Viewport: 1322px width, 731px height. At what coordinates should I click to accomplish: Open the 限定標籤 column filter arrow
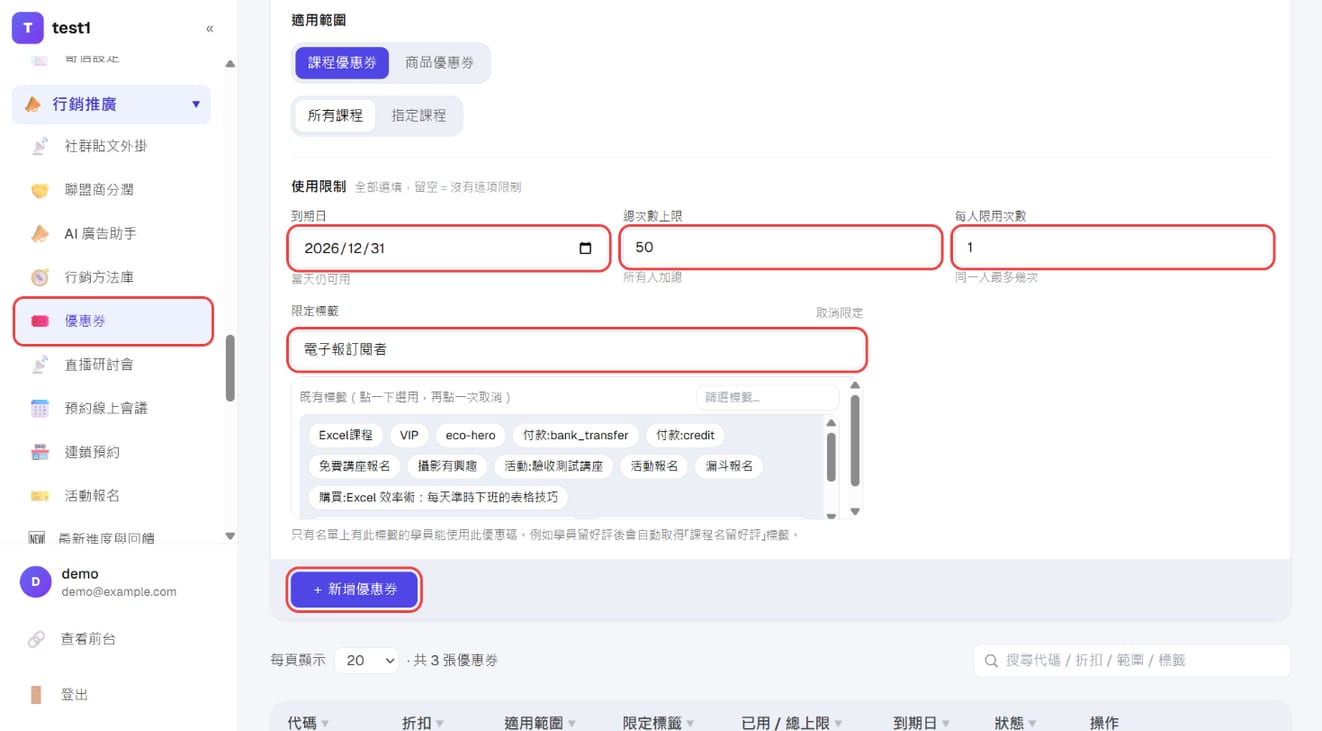click(x=690, y=723)
